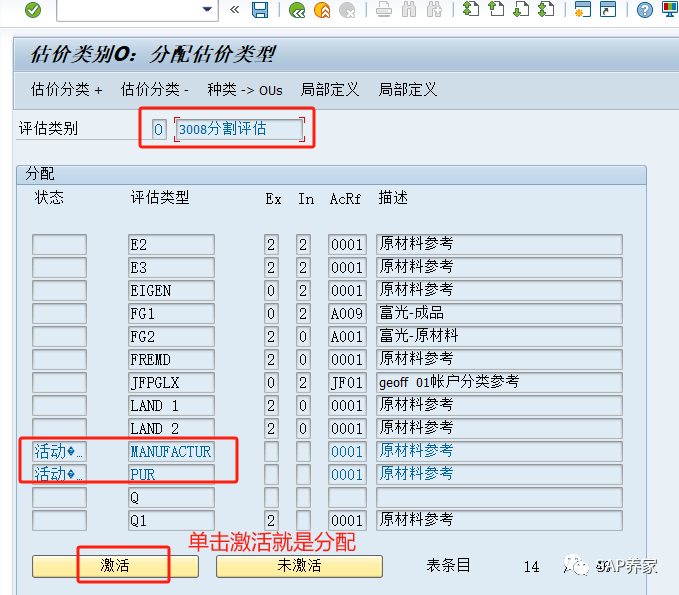Select the FREMD valuation type cell
The image size is (679, 595).
pos(171,359)
